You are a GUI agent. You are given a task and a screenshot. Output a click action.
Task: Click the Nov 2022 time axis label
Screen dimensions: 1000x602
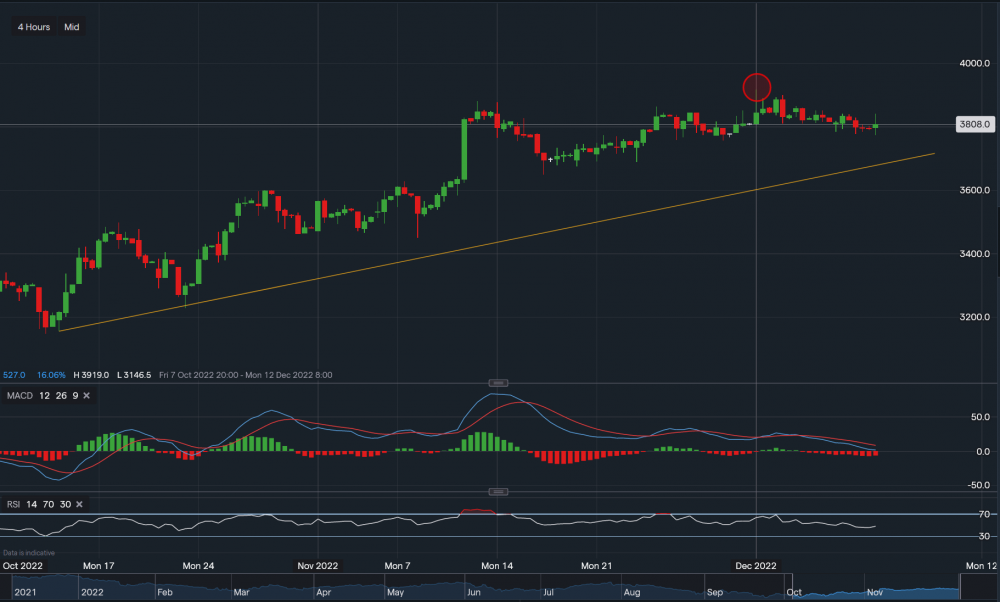click(319, 565)
